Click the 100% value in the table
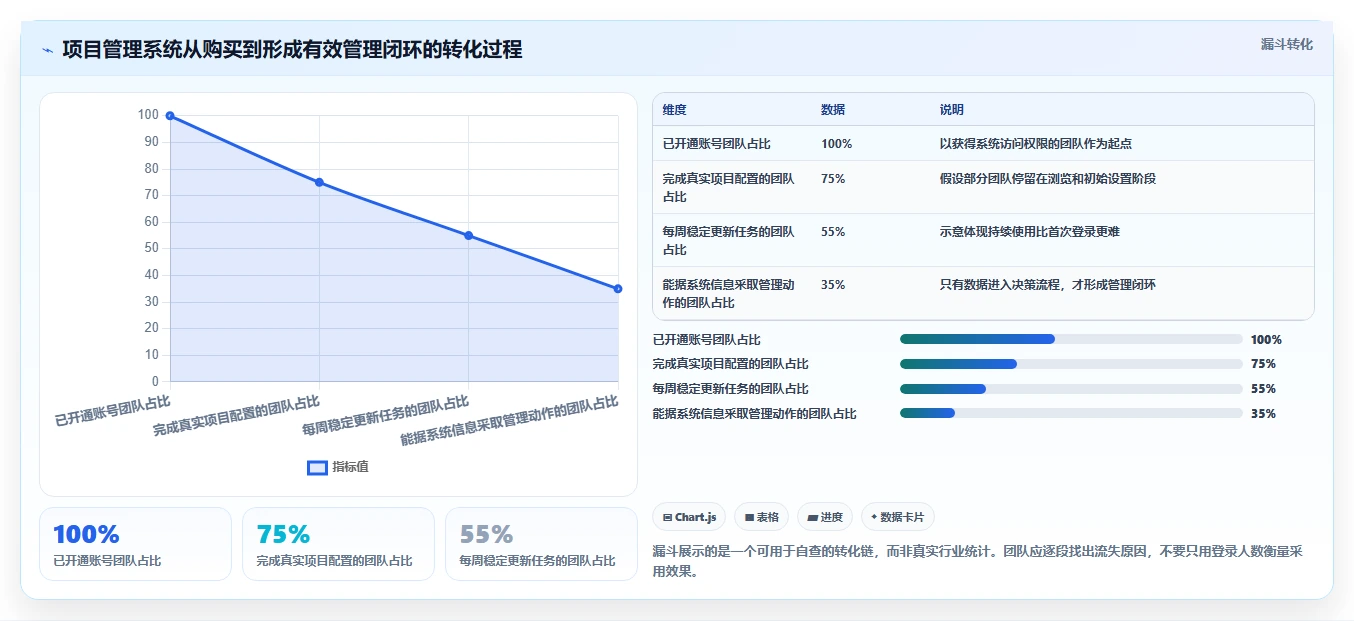Viewport: 1354px width, 621px height. pos(836,144)
